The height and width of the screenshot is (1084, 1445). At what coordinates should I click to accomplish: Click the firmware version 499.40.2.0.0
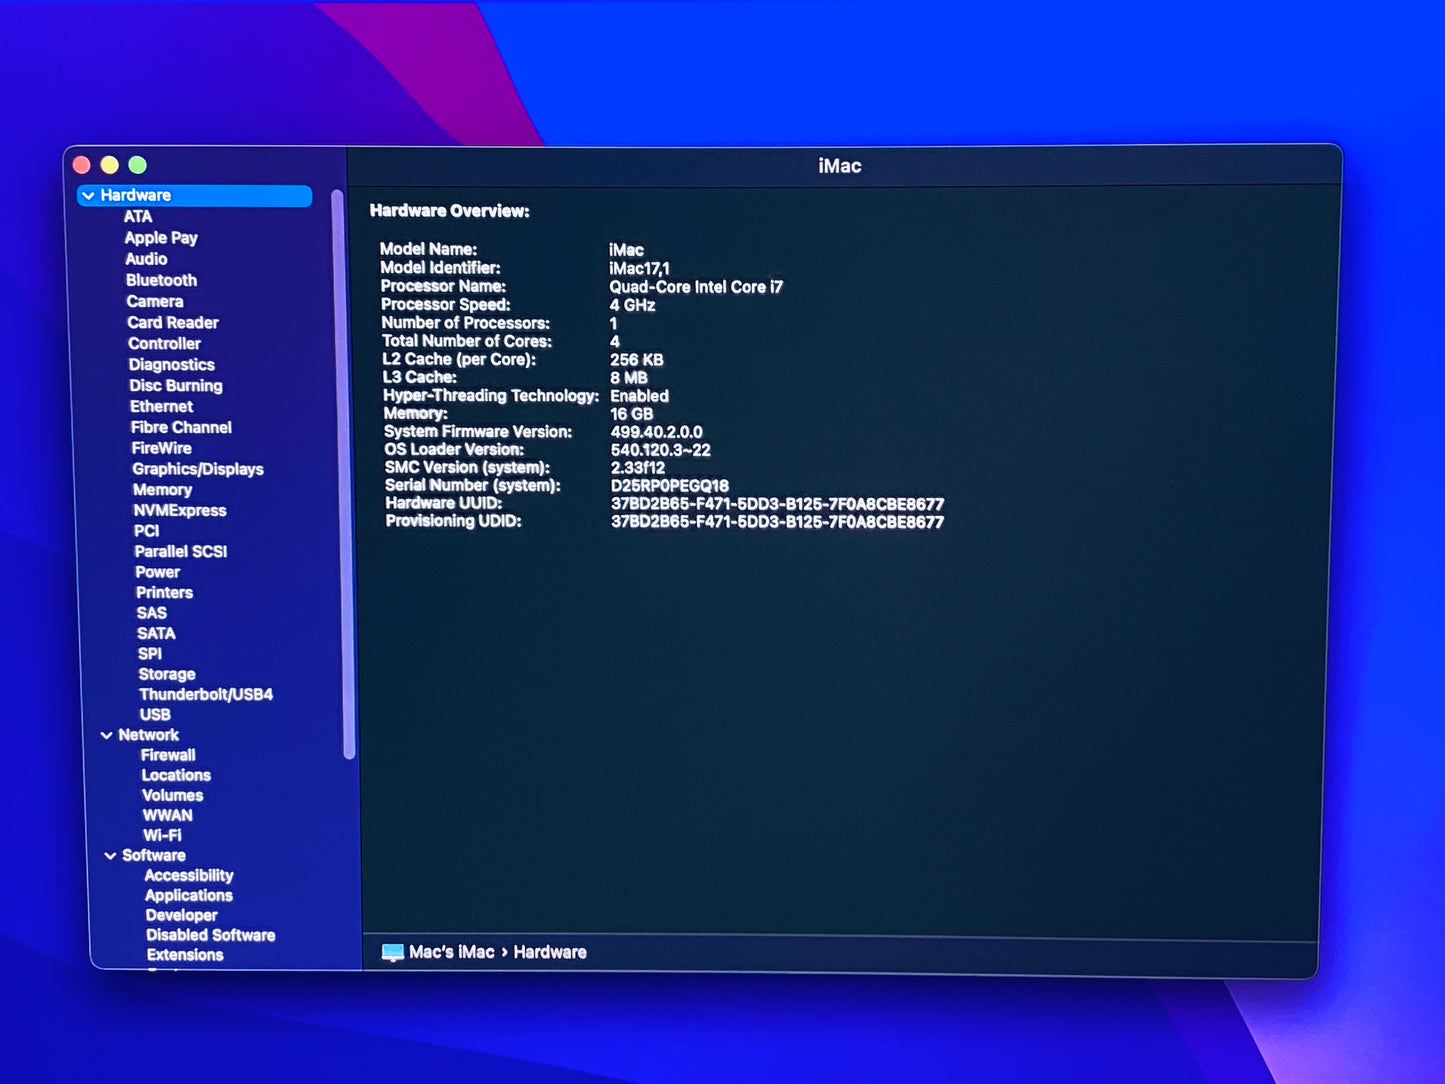click(657, 432)
